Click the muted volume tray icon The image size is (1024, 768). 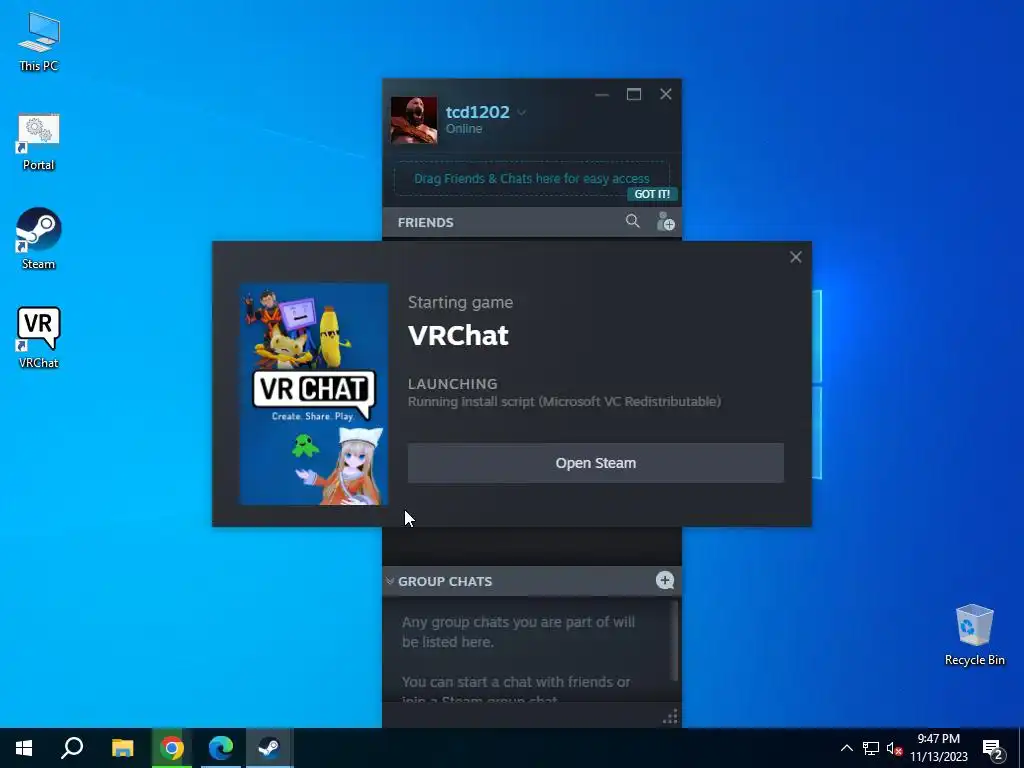(x=895, y=748)
